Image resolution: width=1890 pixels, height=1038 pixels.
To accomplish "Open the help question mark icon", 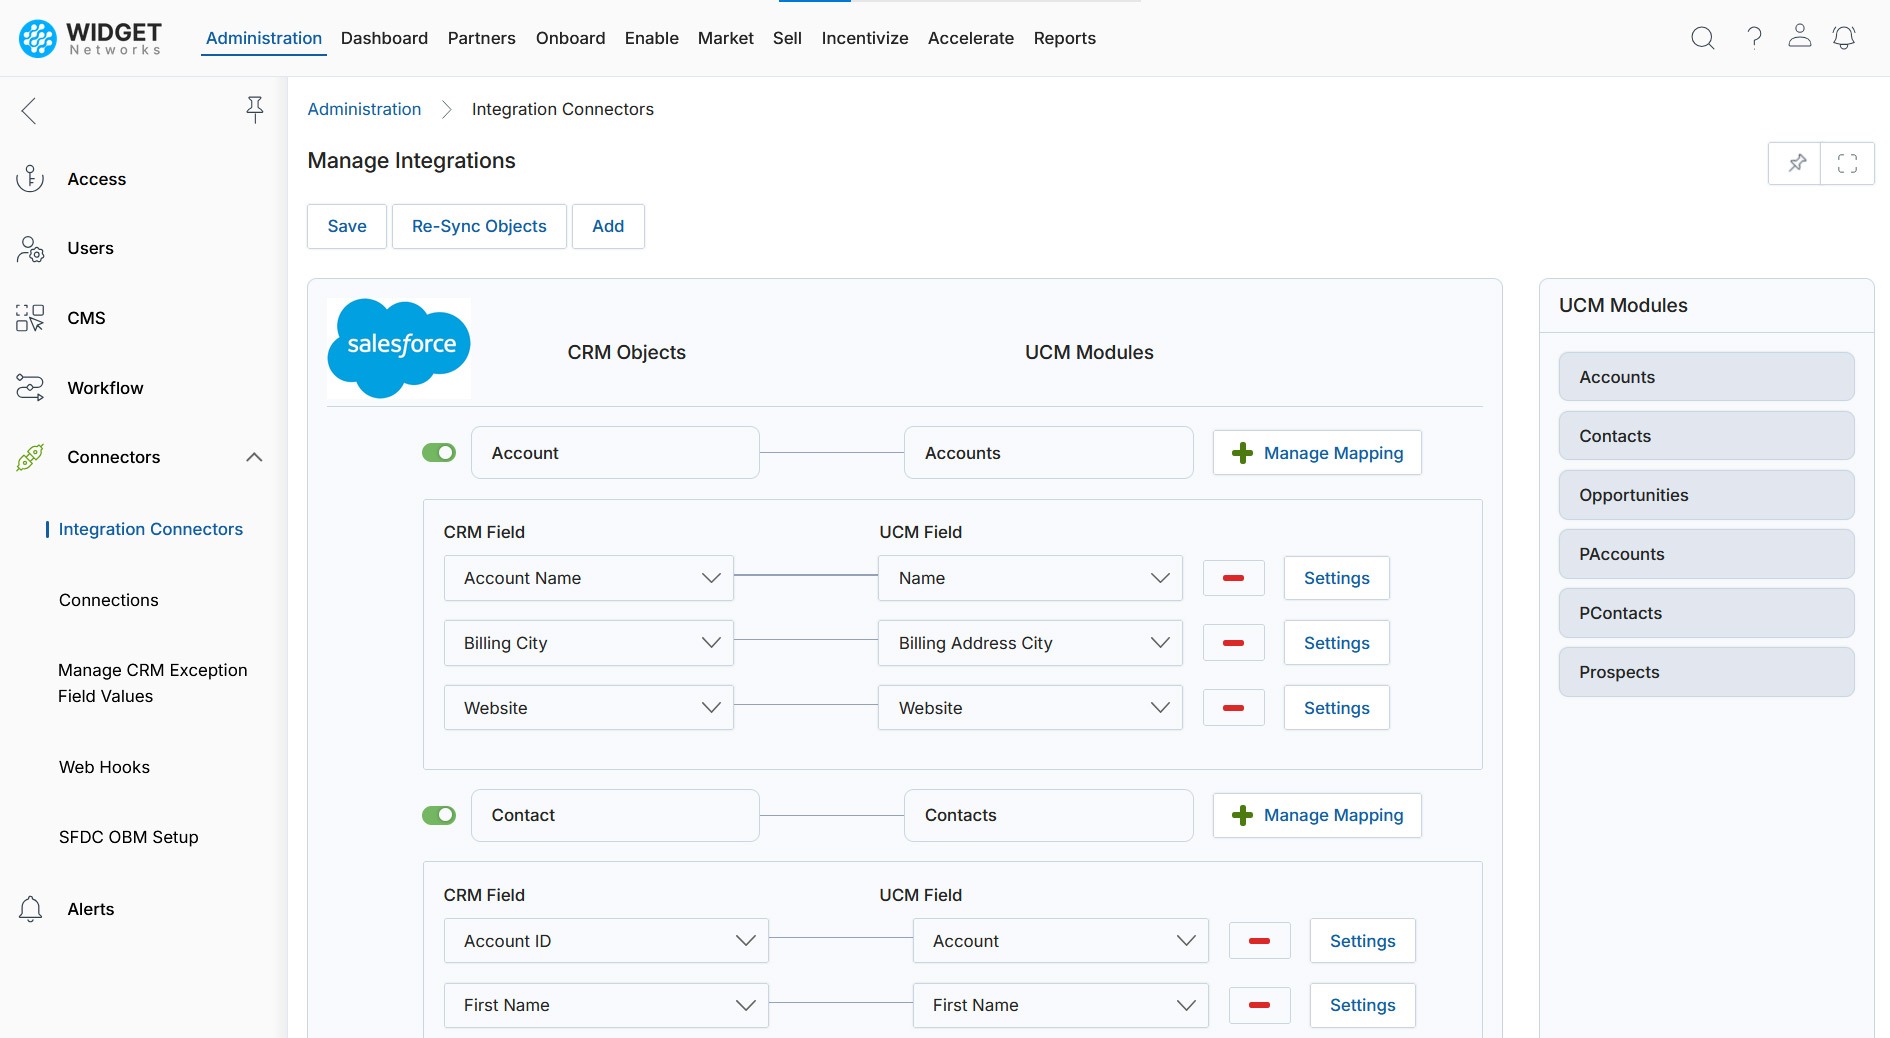I will [x=1754, y=38].
